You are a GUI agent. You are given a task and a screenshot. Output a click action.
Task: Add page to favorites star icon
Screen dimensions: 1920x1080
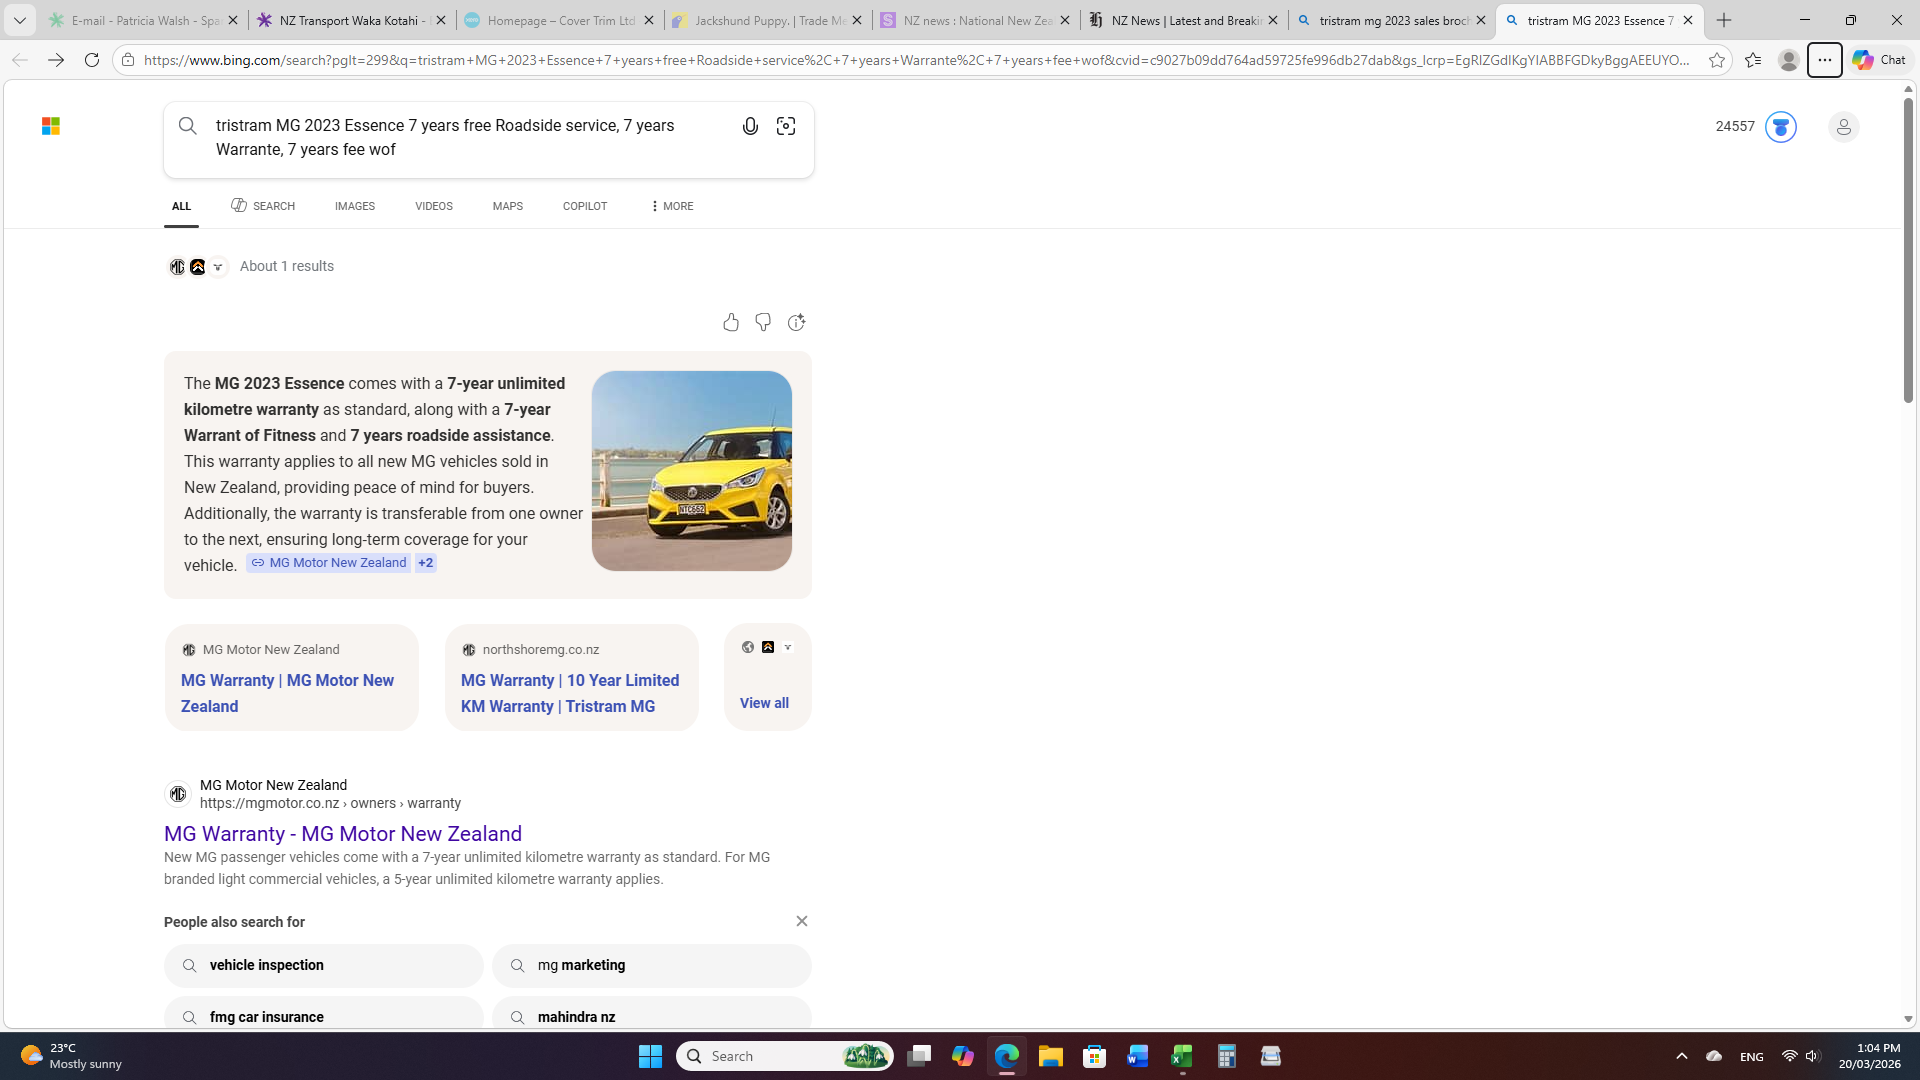pos(1717,60)
